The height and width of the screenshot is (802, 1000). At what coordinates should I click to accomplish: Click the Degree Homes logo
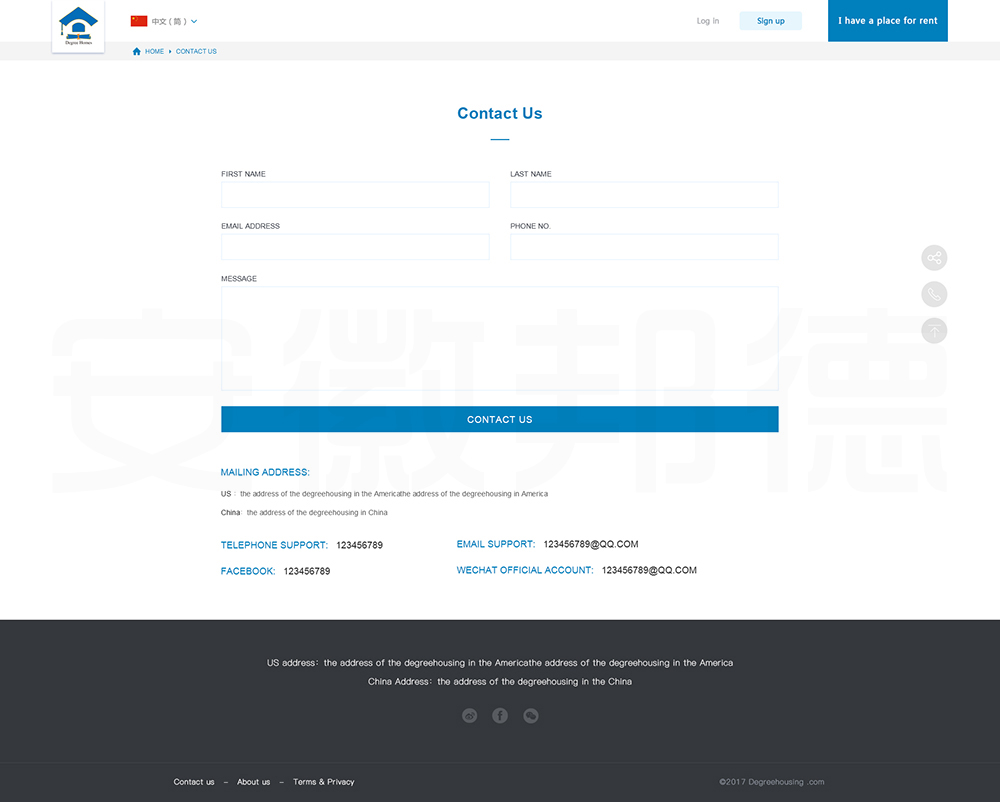(78, 26)
